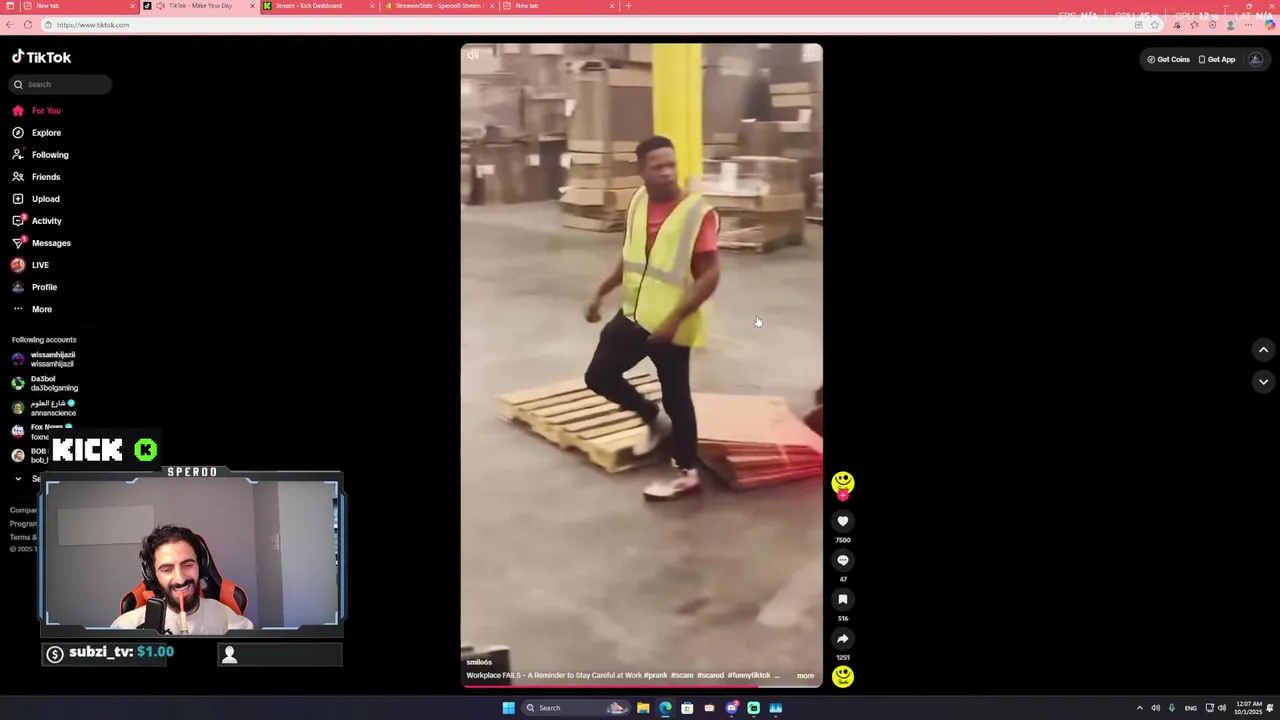The width and height of the screenshot is (1280, 720).
Task: Open Microsoft Store from taskbar
Action: pyautogui.click(x=687, y=708)
